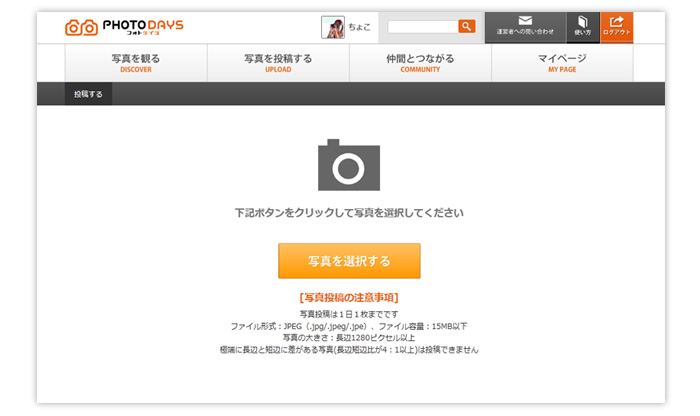Screen dimensions: 700x416
Task: Select 仲間とつながる COMMUNITY menu
Action: [420, 63]
